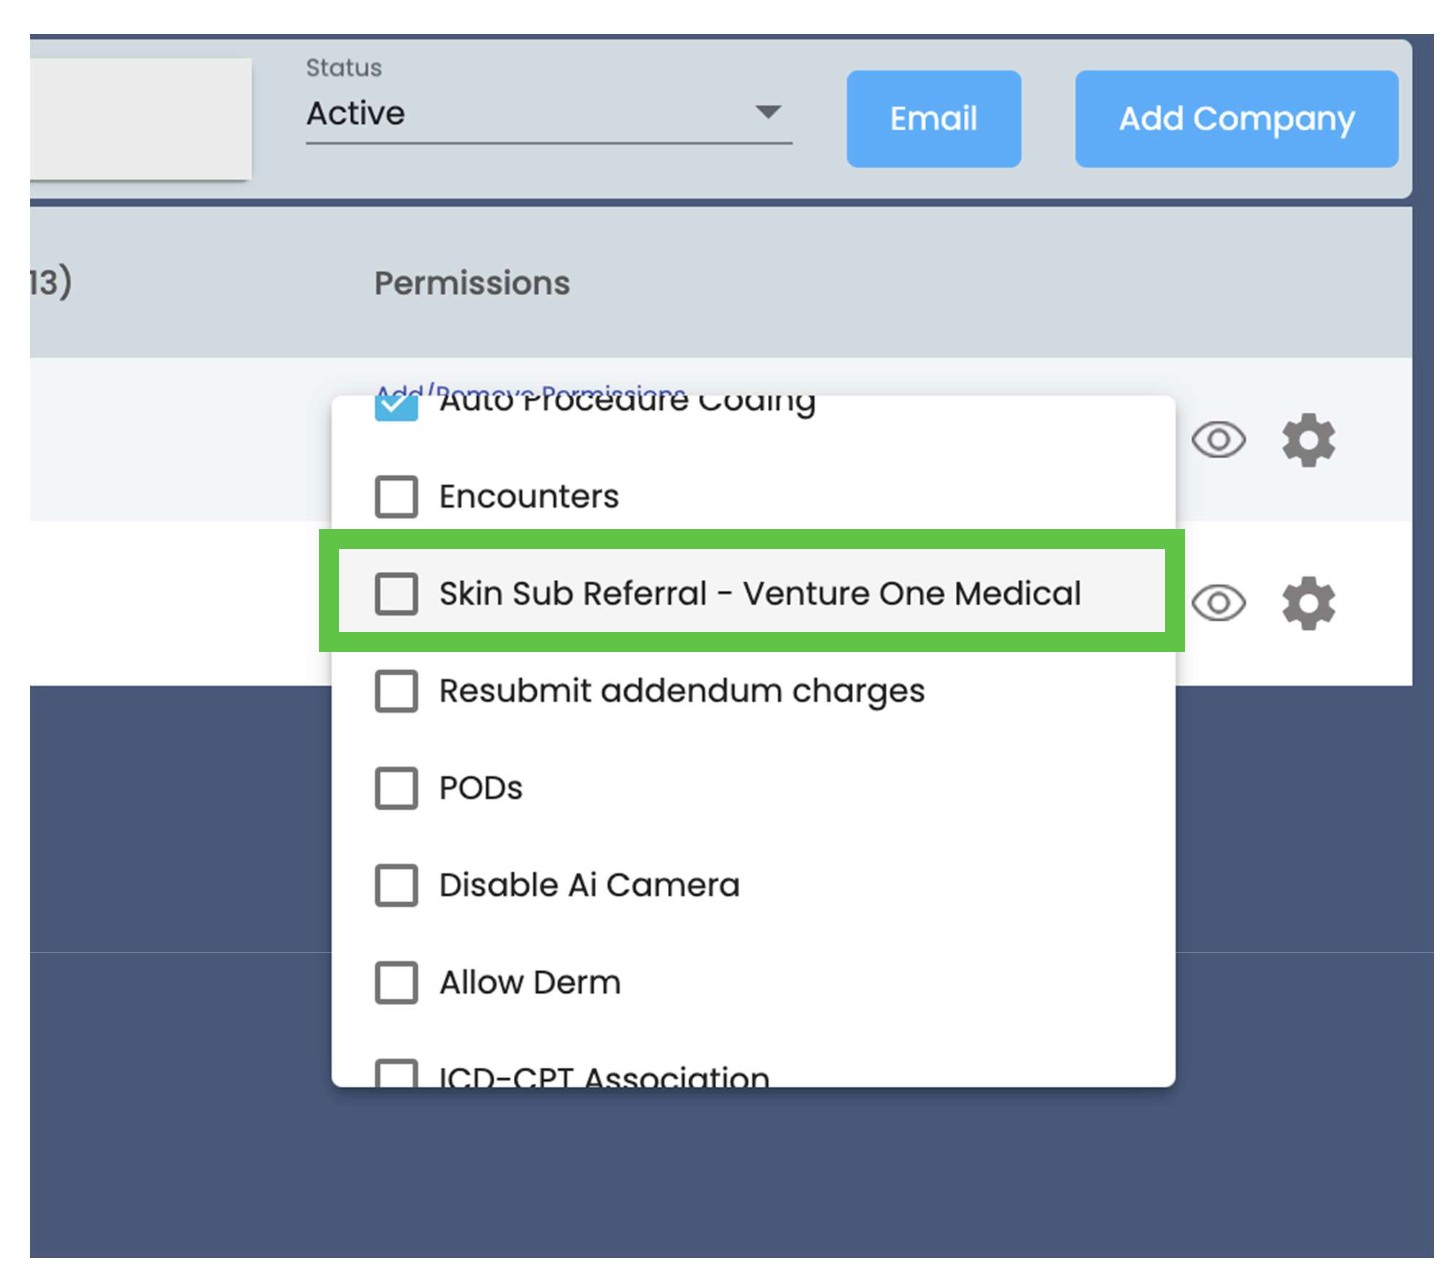The width and height of the screenshot is (1446, 1272).
Task: Click the eye icon on the second company row
Action: click(x=1218, y=603)
